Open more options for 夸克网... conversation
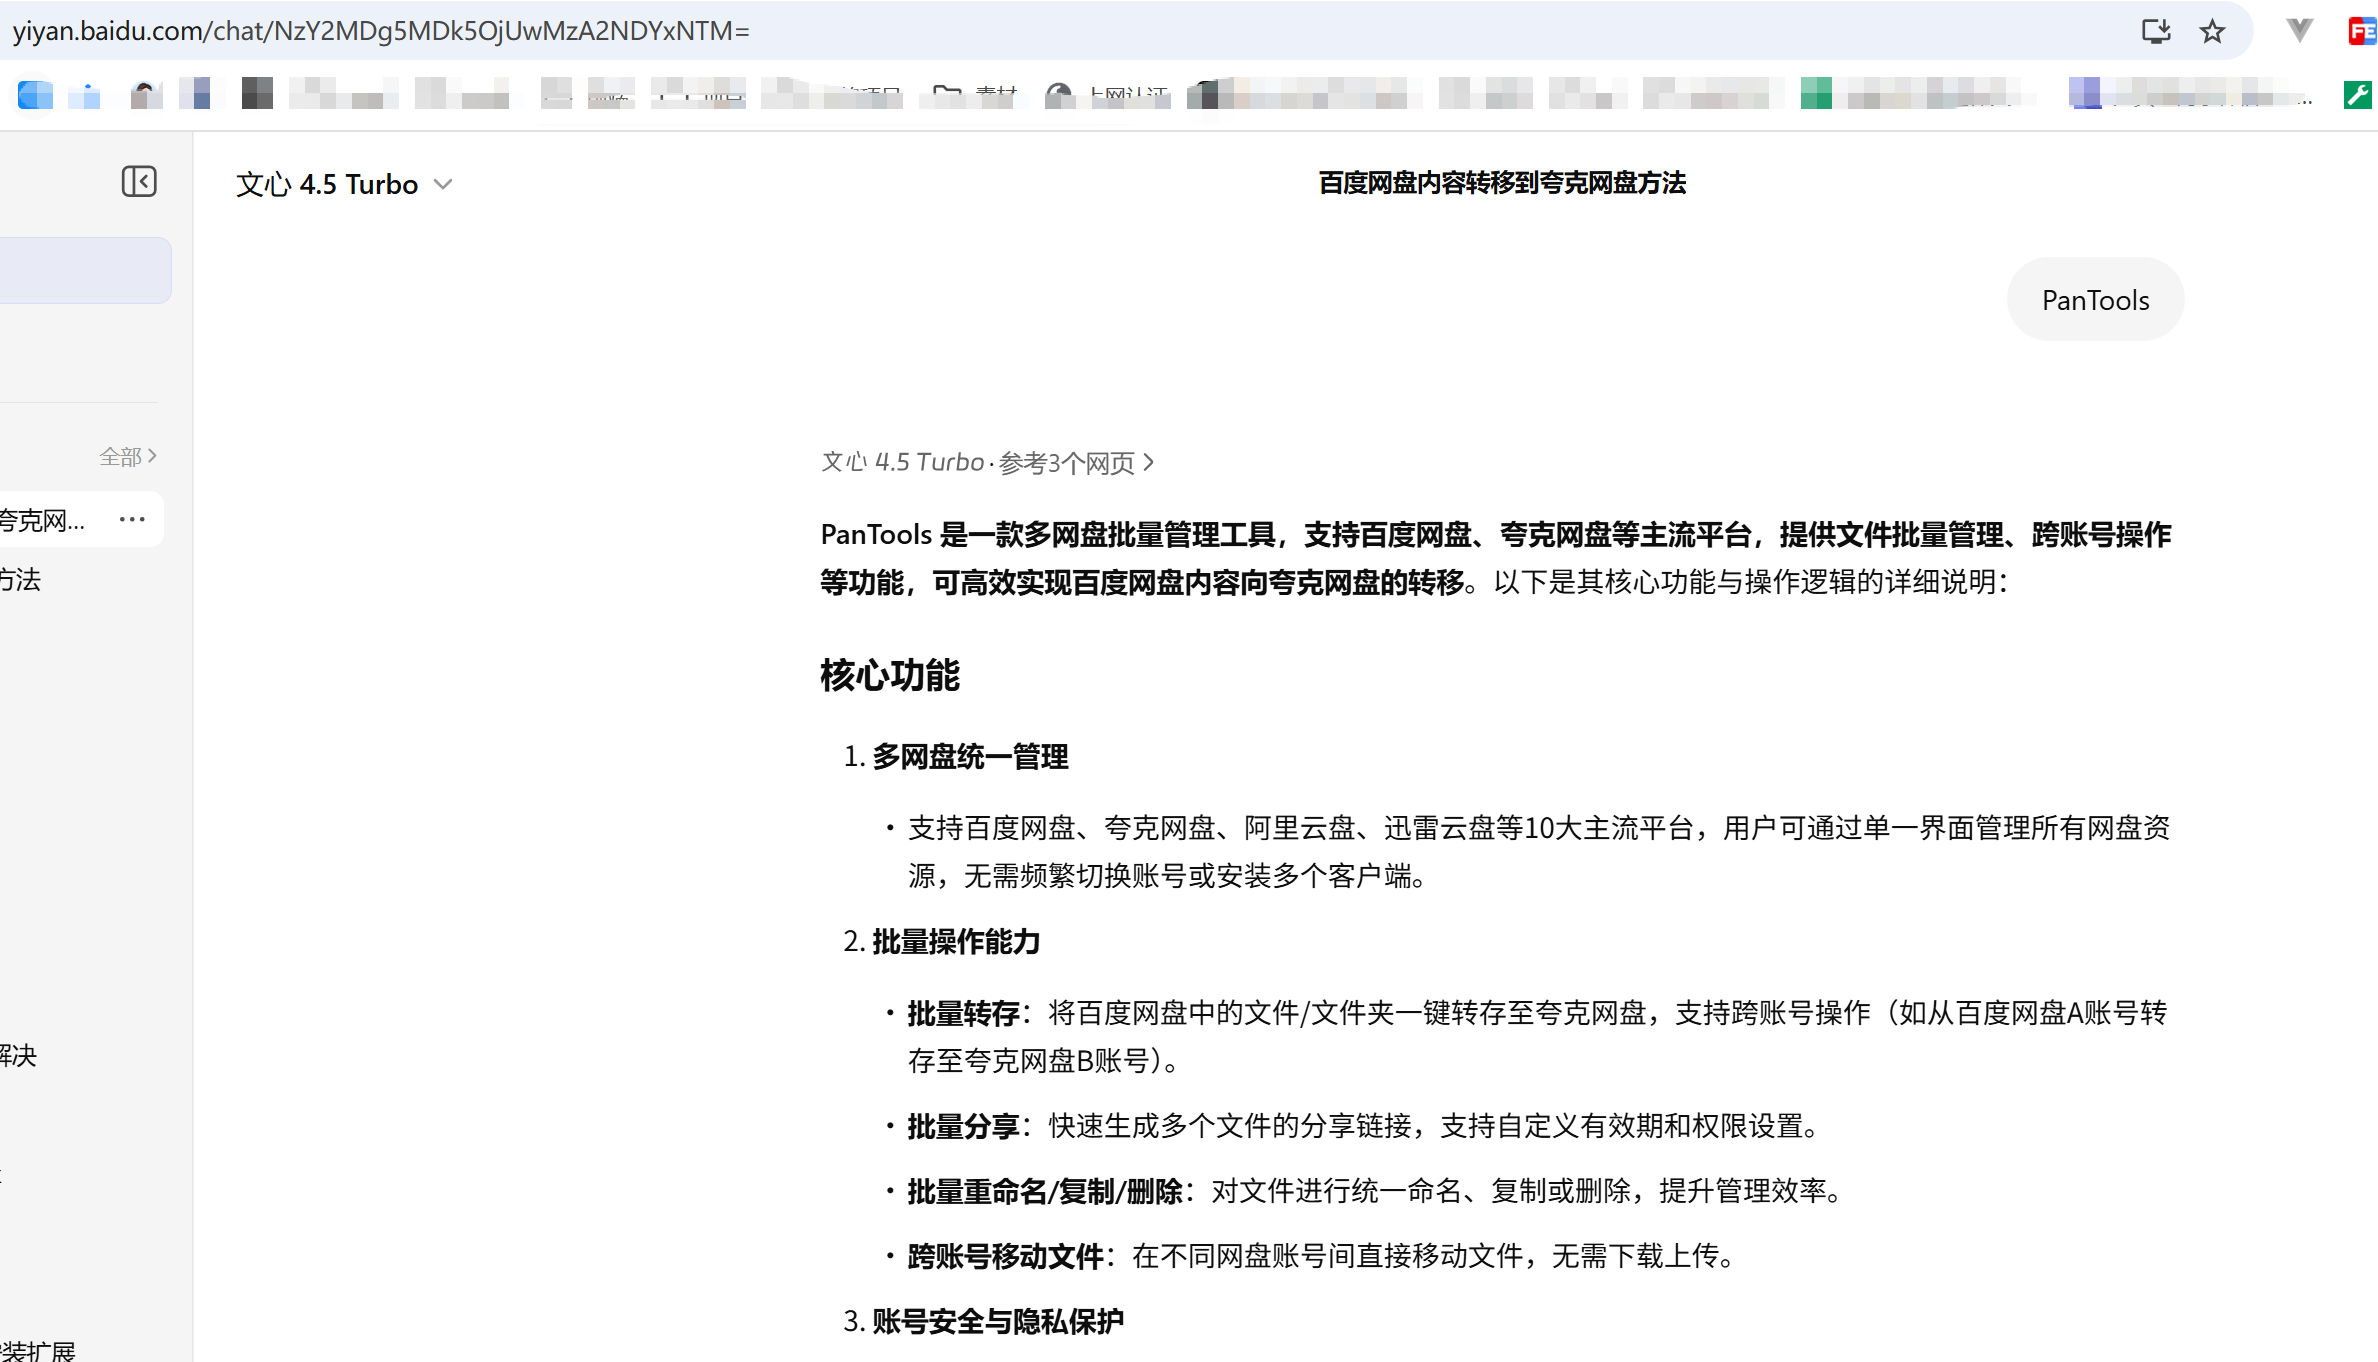2378x1362 pixels. tap(132, 519)
